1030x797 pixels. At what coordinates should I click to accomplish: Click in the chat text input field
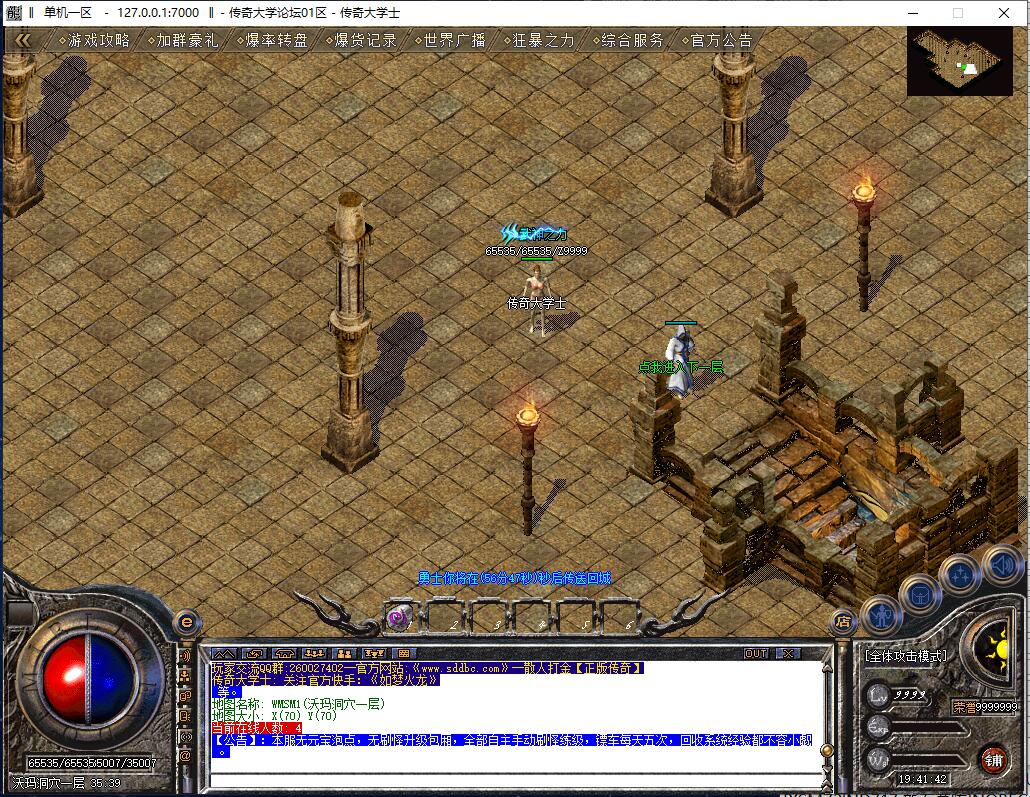514,780
